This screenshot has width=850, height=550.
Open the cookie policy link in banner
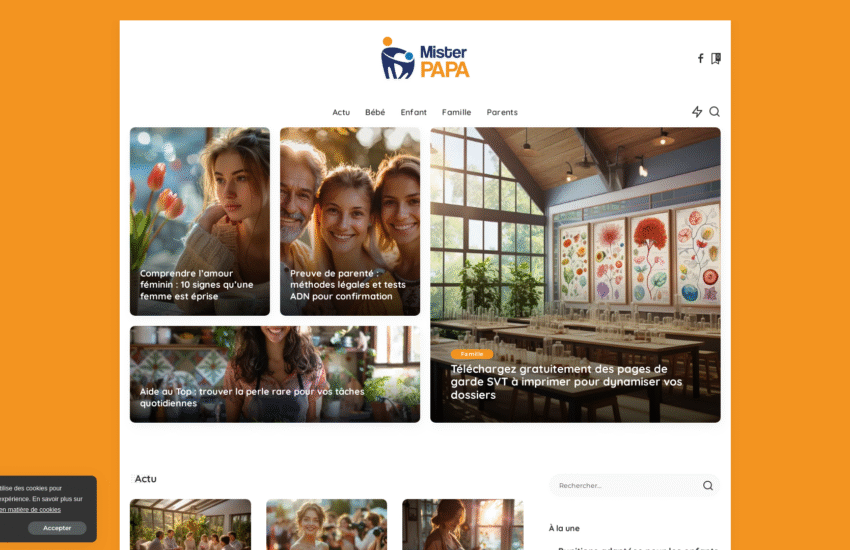(30, 510)
